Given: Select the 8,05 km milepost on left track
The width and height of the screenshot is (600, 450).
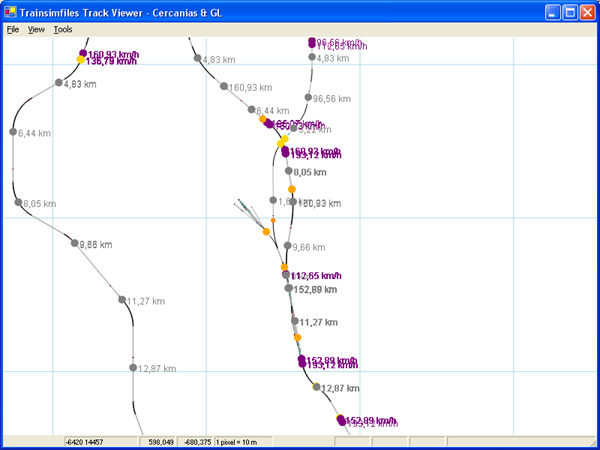Looking at the screenshot, I should 18,203.
